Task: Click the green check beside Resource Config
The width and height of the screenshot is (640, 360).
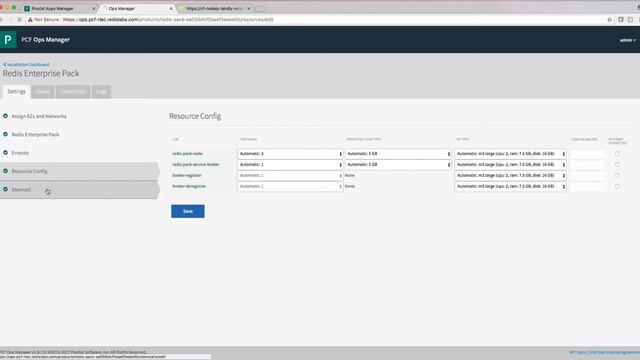Action: pyautogui.click(x=5, y=171)
